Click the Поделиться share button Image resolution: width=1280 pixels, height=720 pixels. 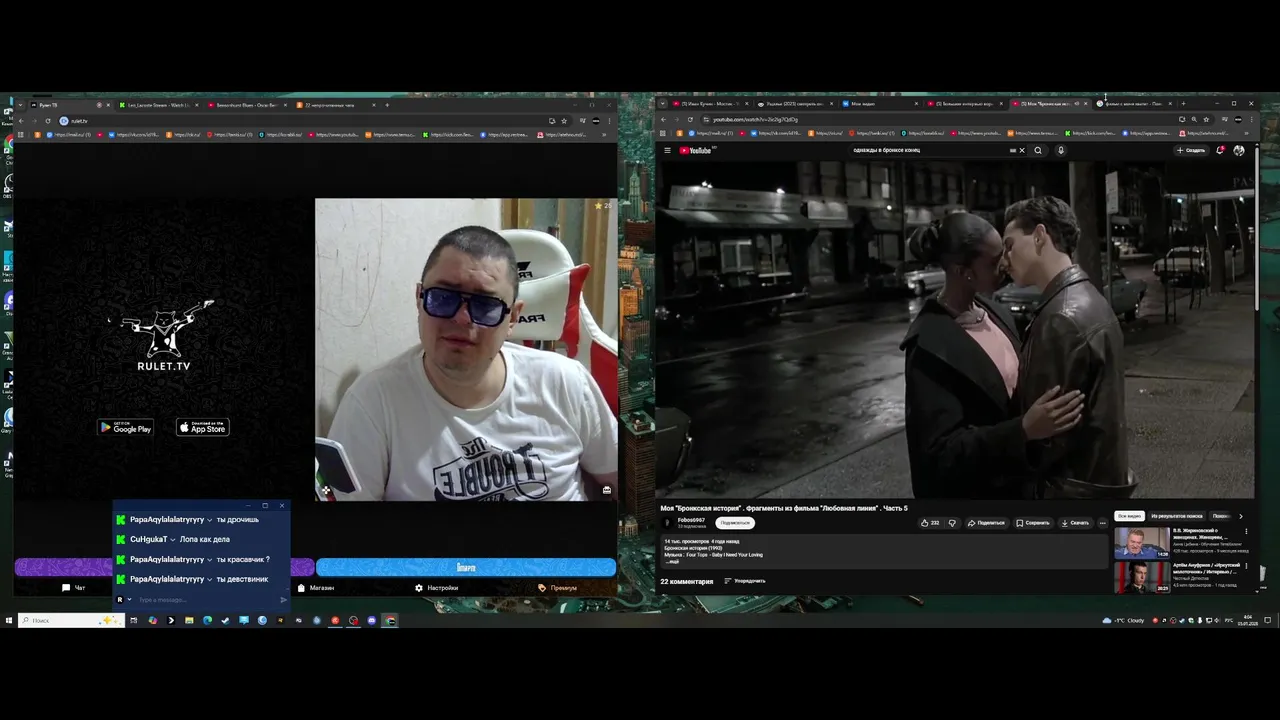pos(986,523)
